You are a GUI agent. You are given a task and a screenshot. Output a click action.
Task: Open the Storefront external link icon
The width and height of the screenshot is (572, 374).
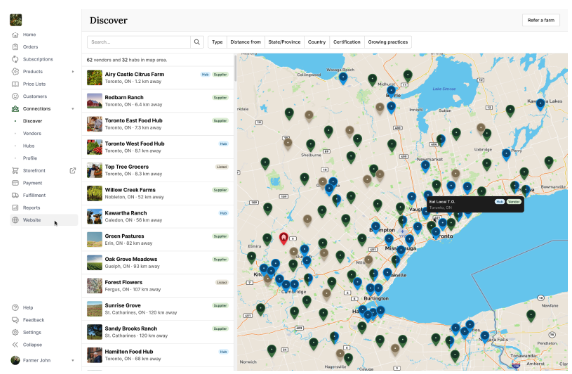pos(73,170)
